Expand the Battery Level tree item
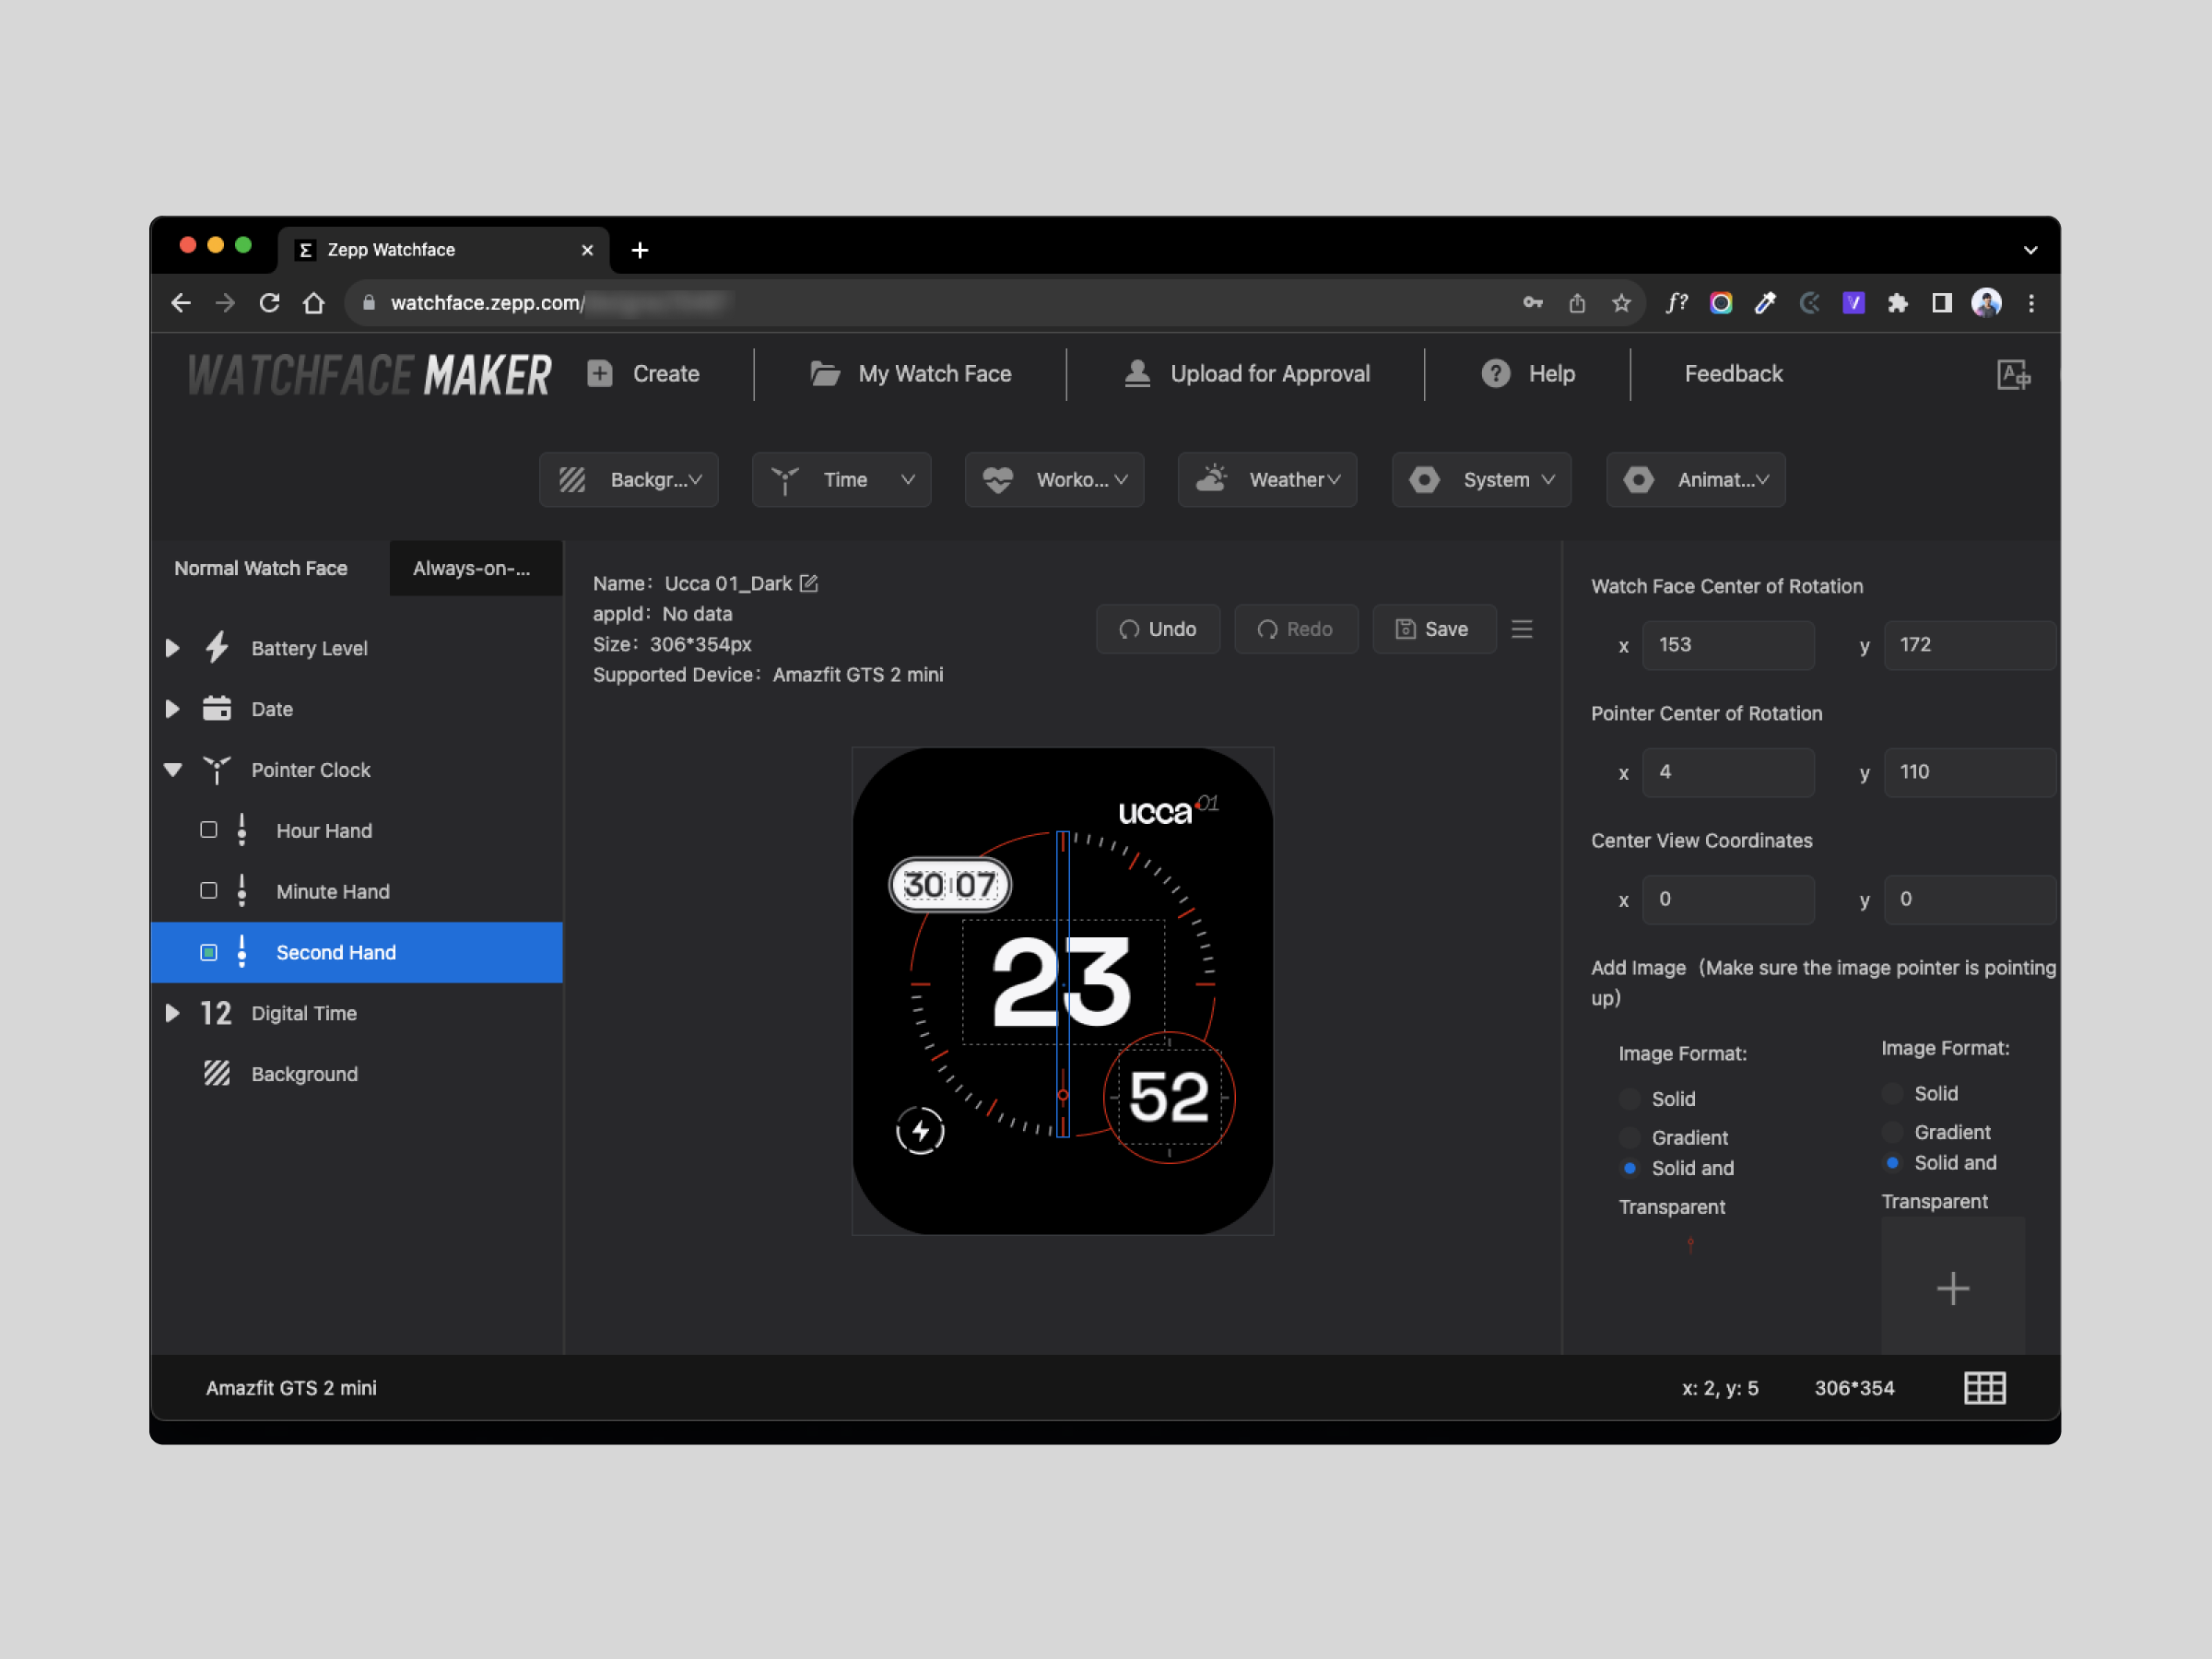The height and width of the screenshot is (1659, 2212). [172, 648]
